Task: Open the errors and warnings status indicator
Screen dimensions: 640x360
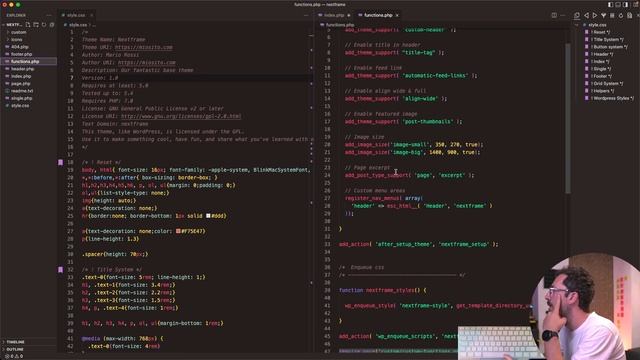Action: pos(14,356)
